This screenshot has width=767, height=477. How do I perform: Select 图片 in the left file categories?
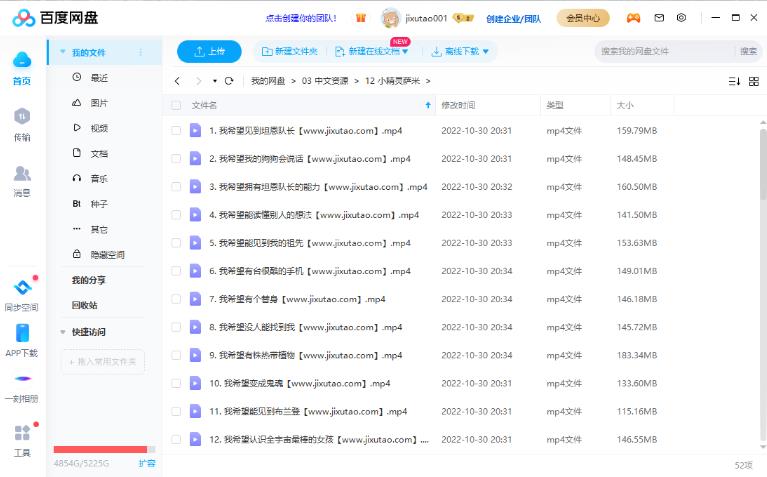(99, 103)
